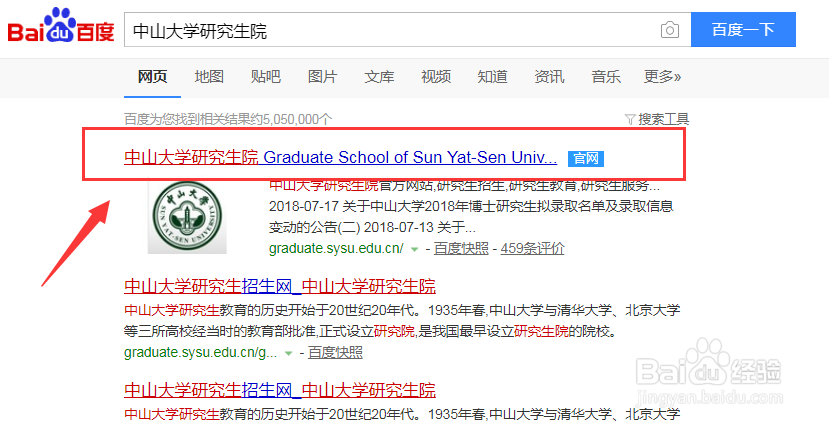Image resolution: width=829 pixels, height=426 pixels.
Task: Click the green graduate.sysu.edu.cn/ URL of first result
Action: (x=336, y=248)
